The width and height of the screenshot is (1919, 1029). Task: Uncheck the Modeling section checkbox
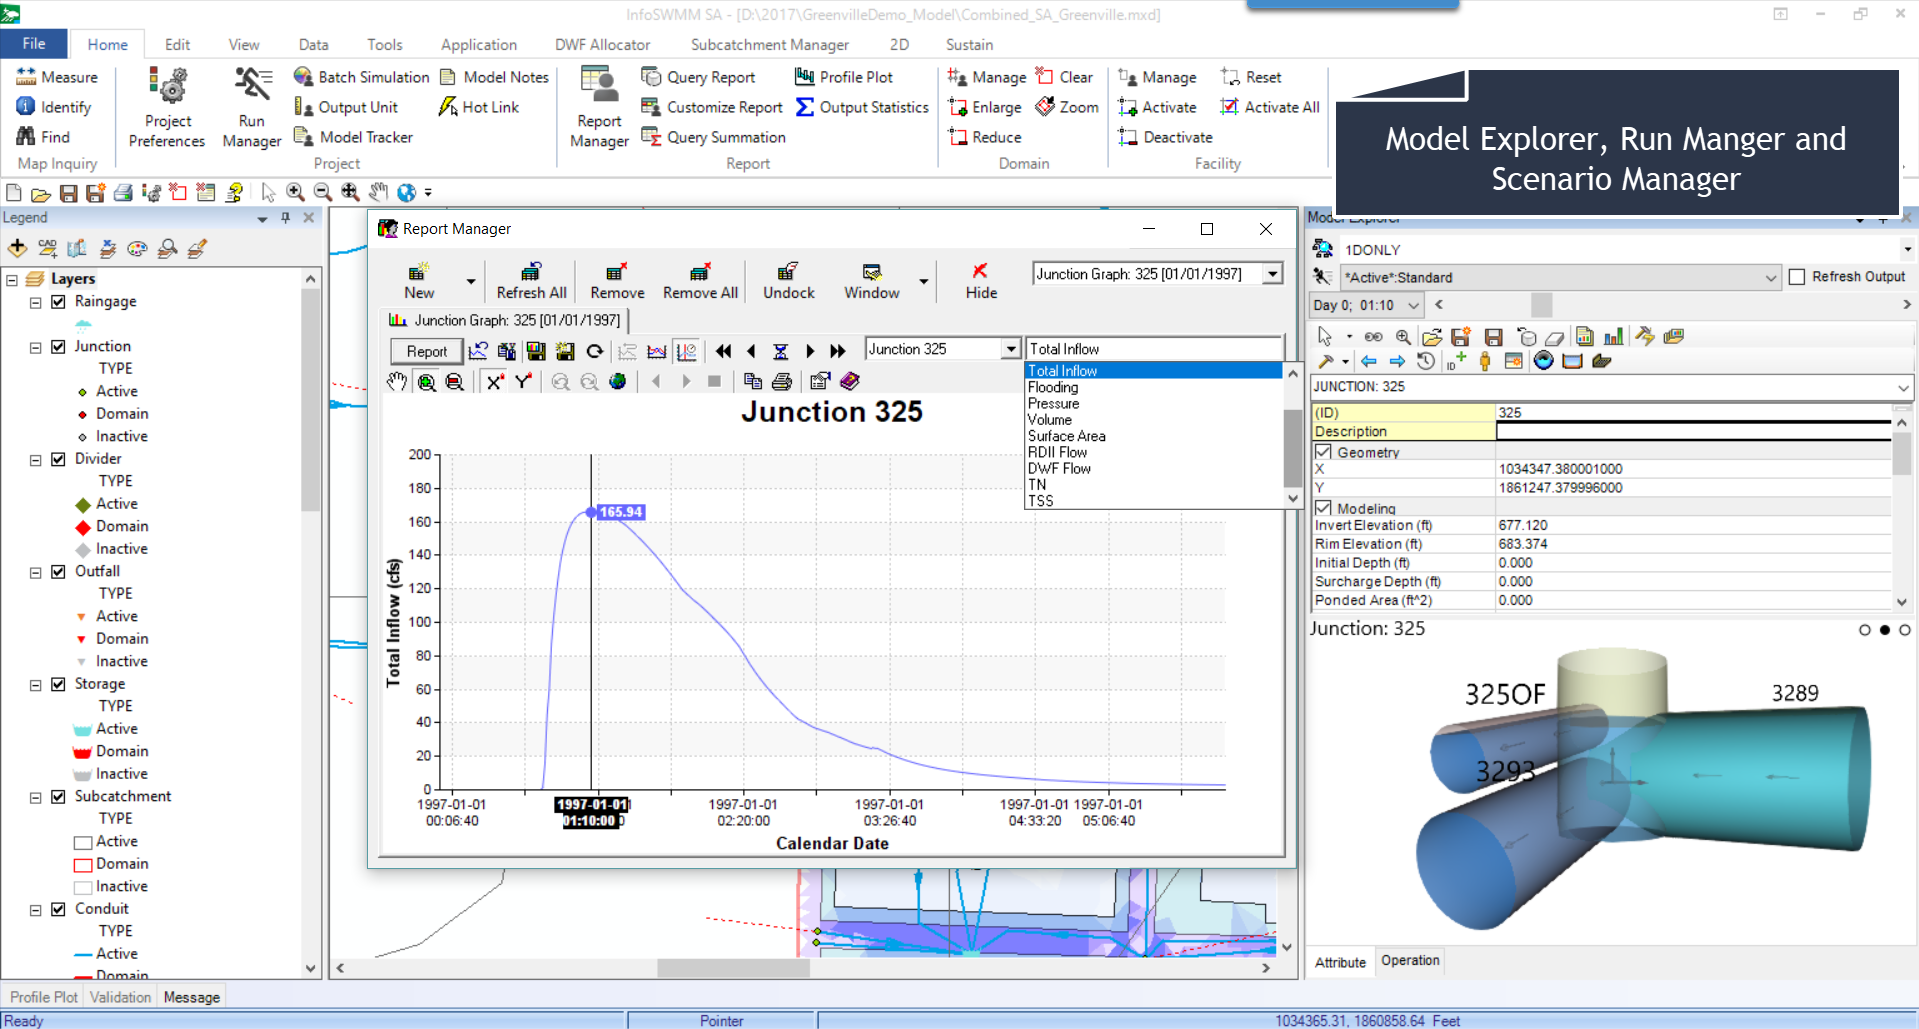(x=1322, y=507)
